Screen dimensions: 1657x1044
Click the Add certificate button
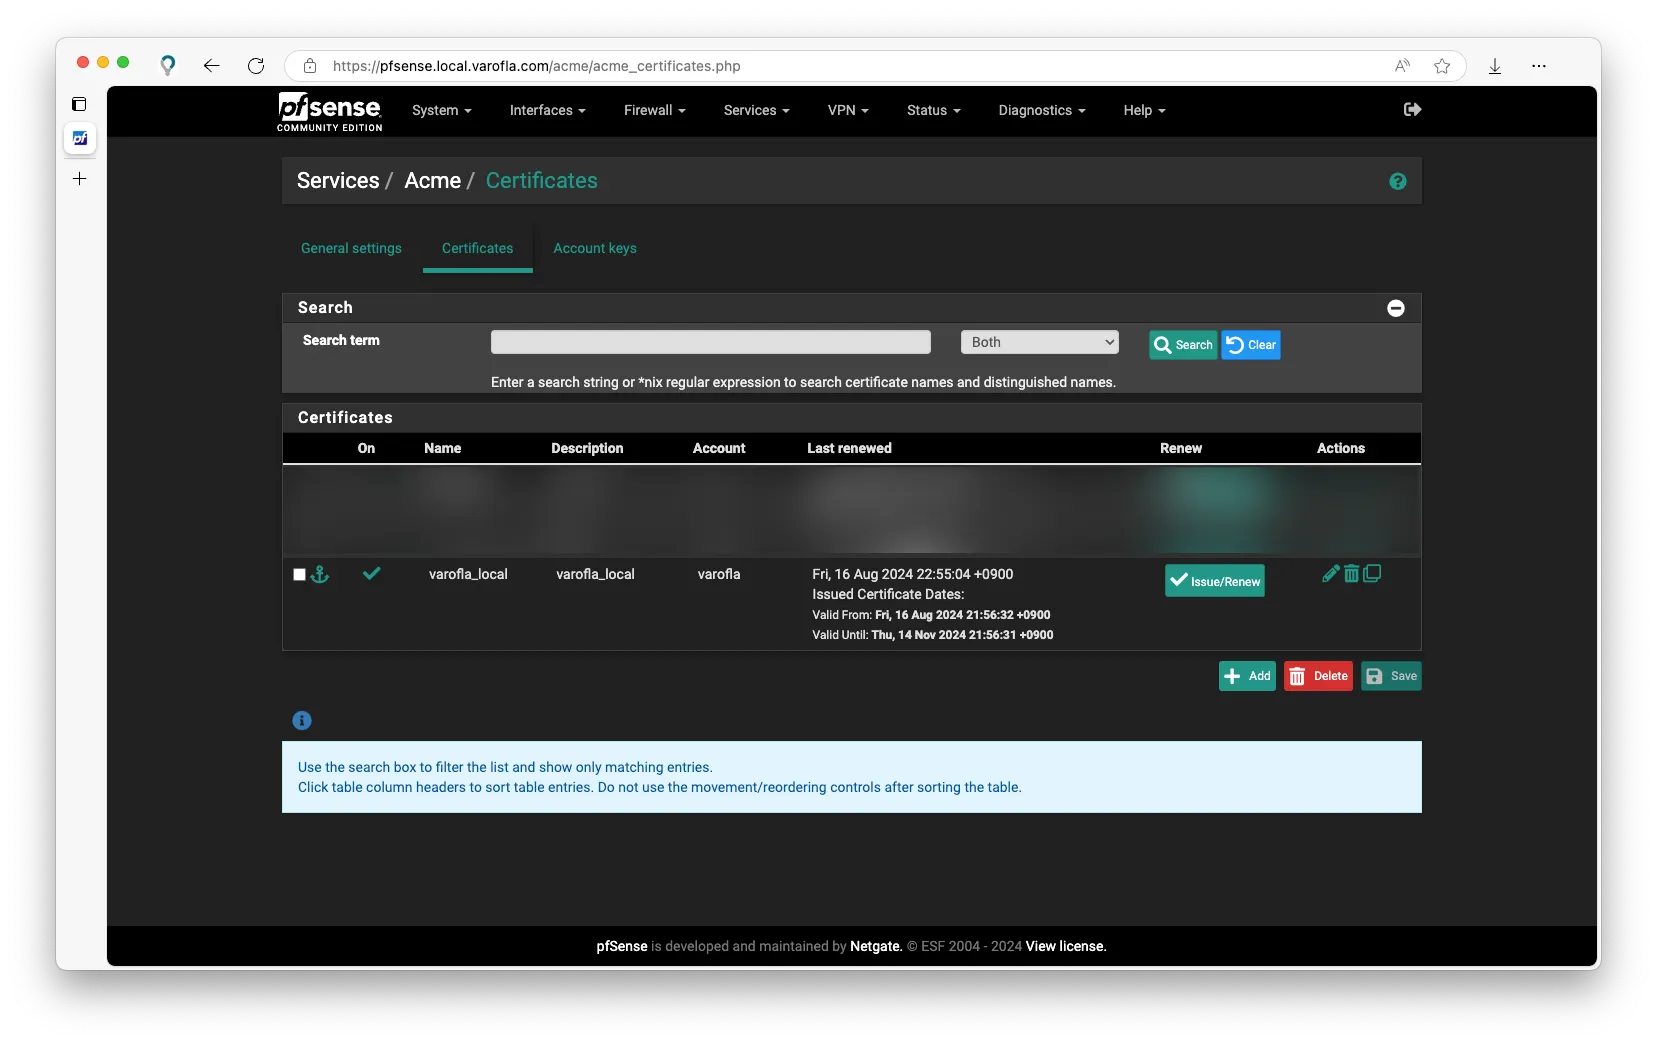tap(1247, 676)
